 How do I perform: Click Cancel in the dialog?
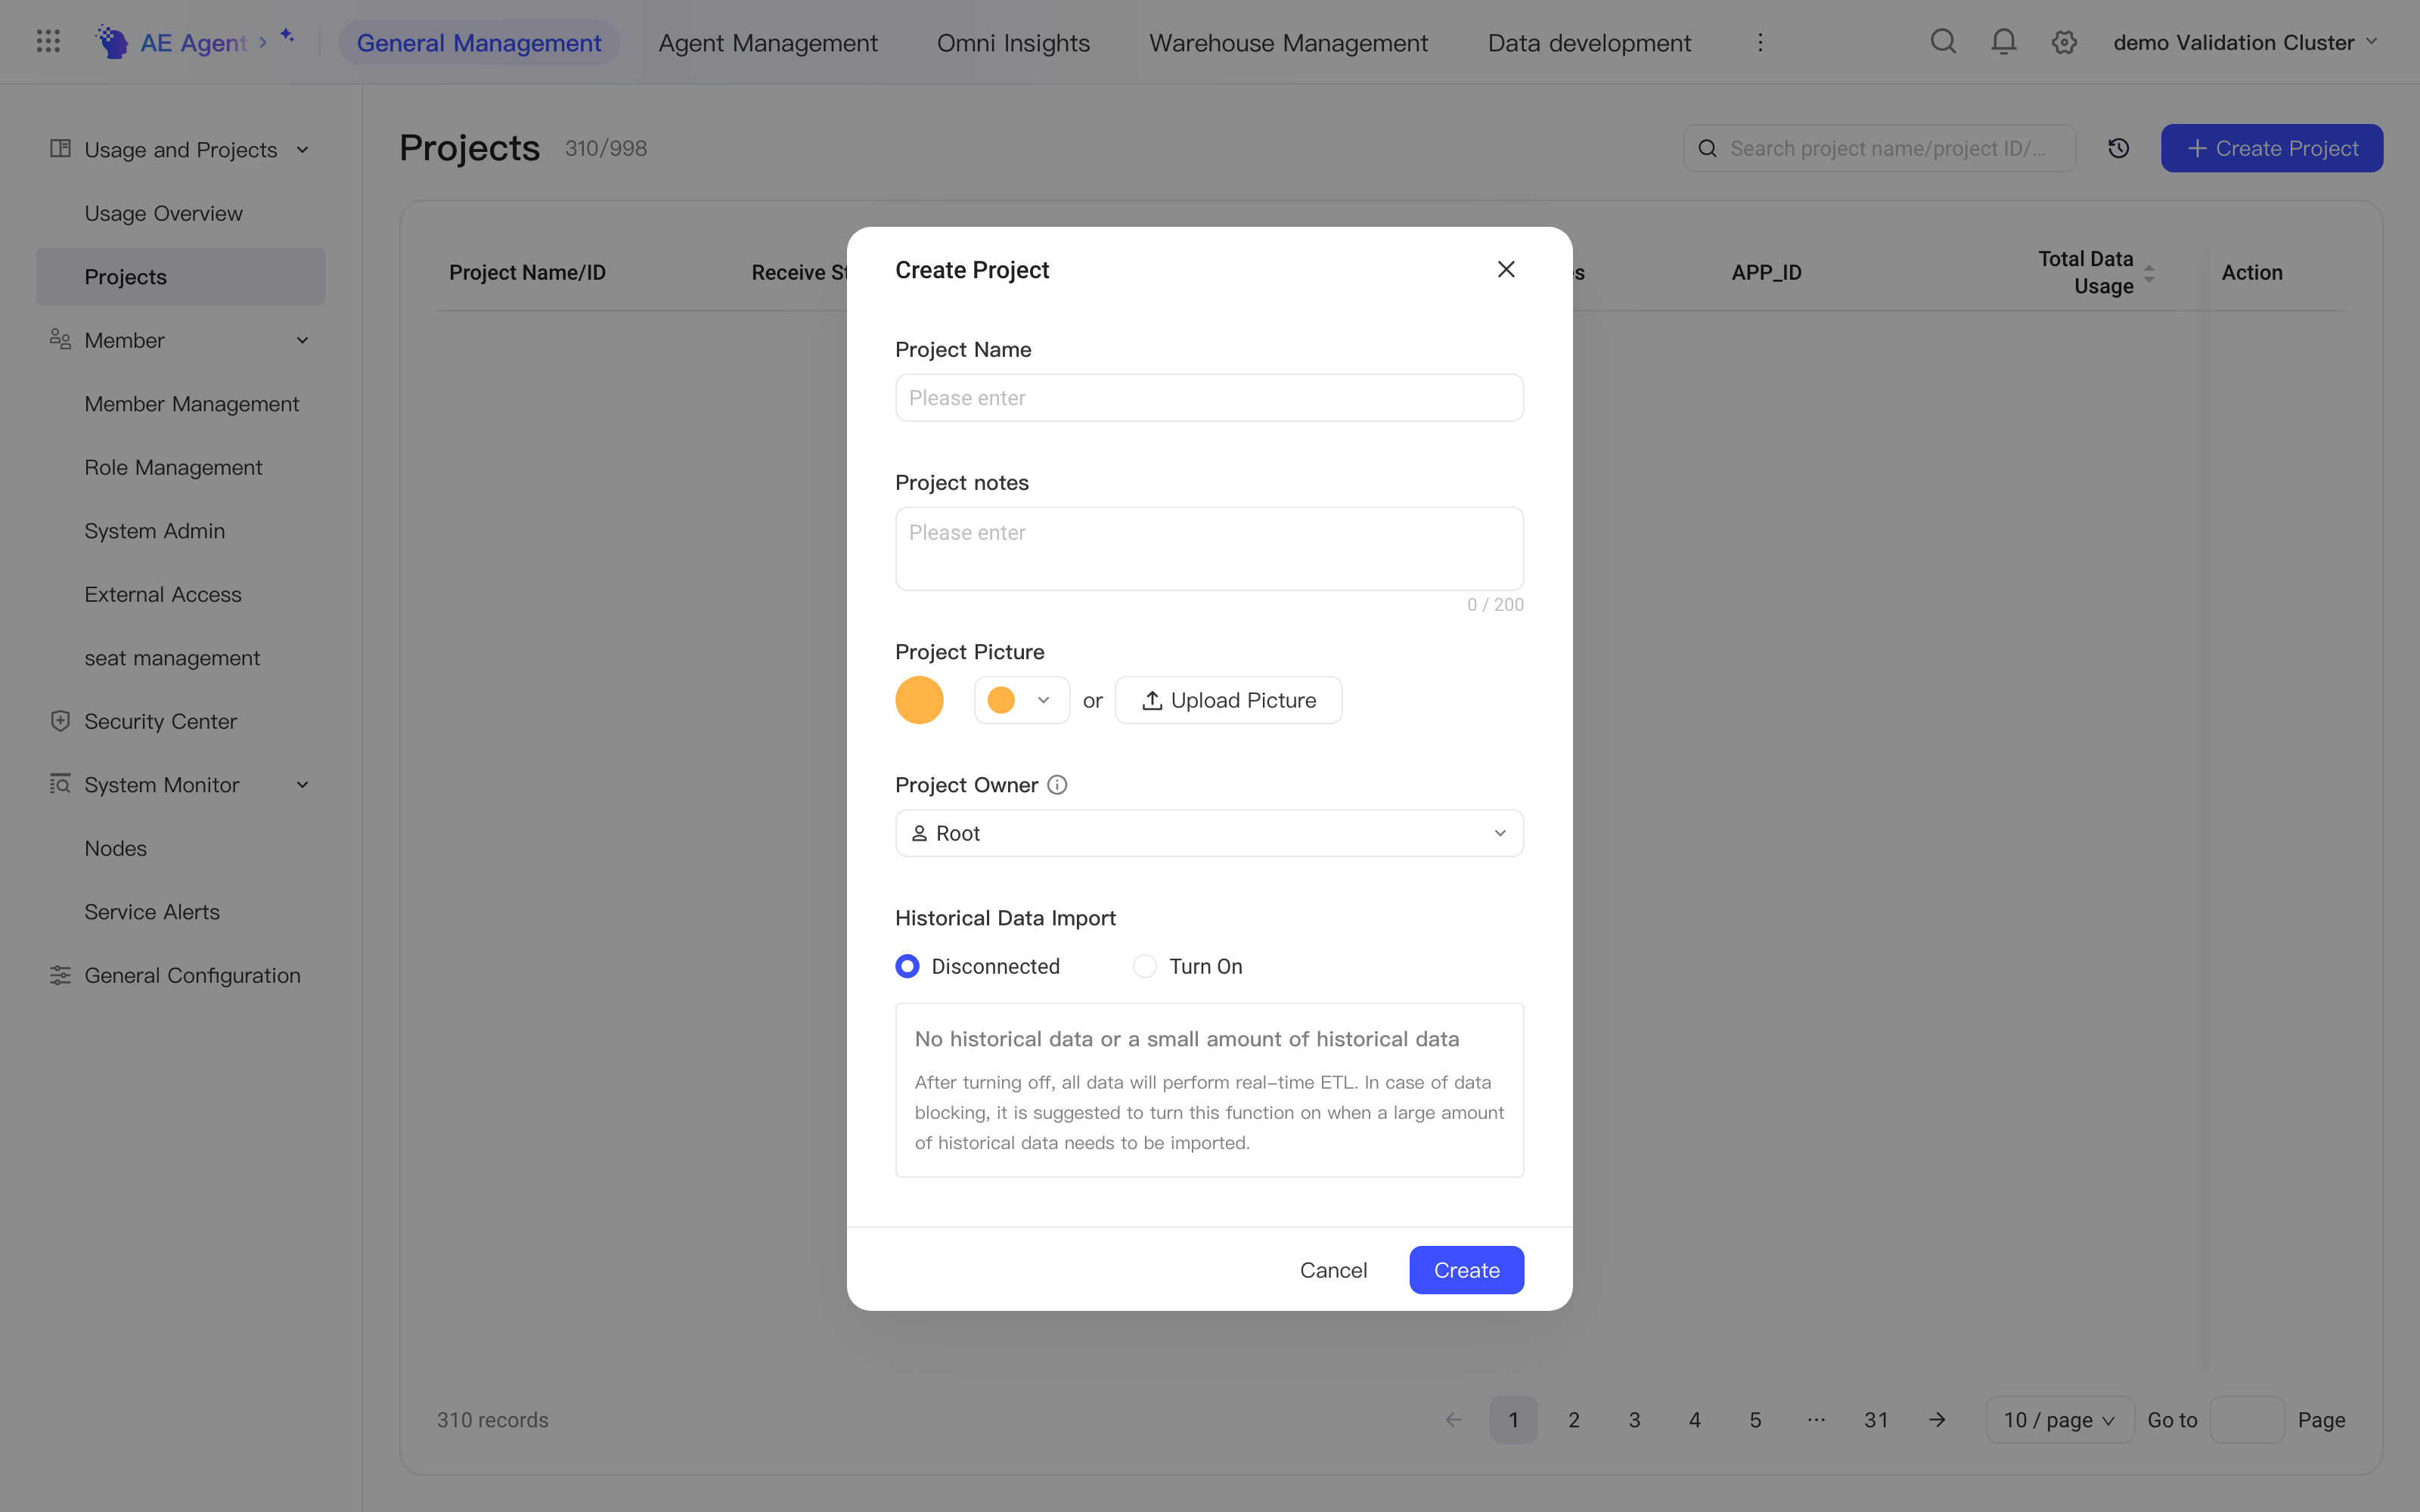(1333, 1270)
